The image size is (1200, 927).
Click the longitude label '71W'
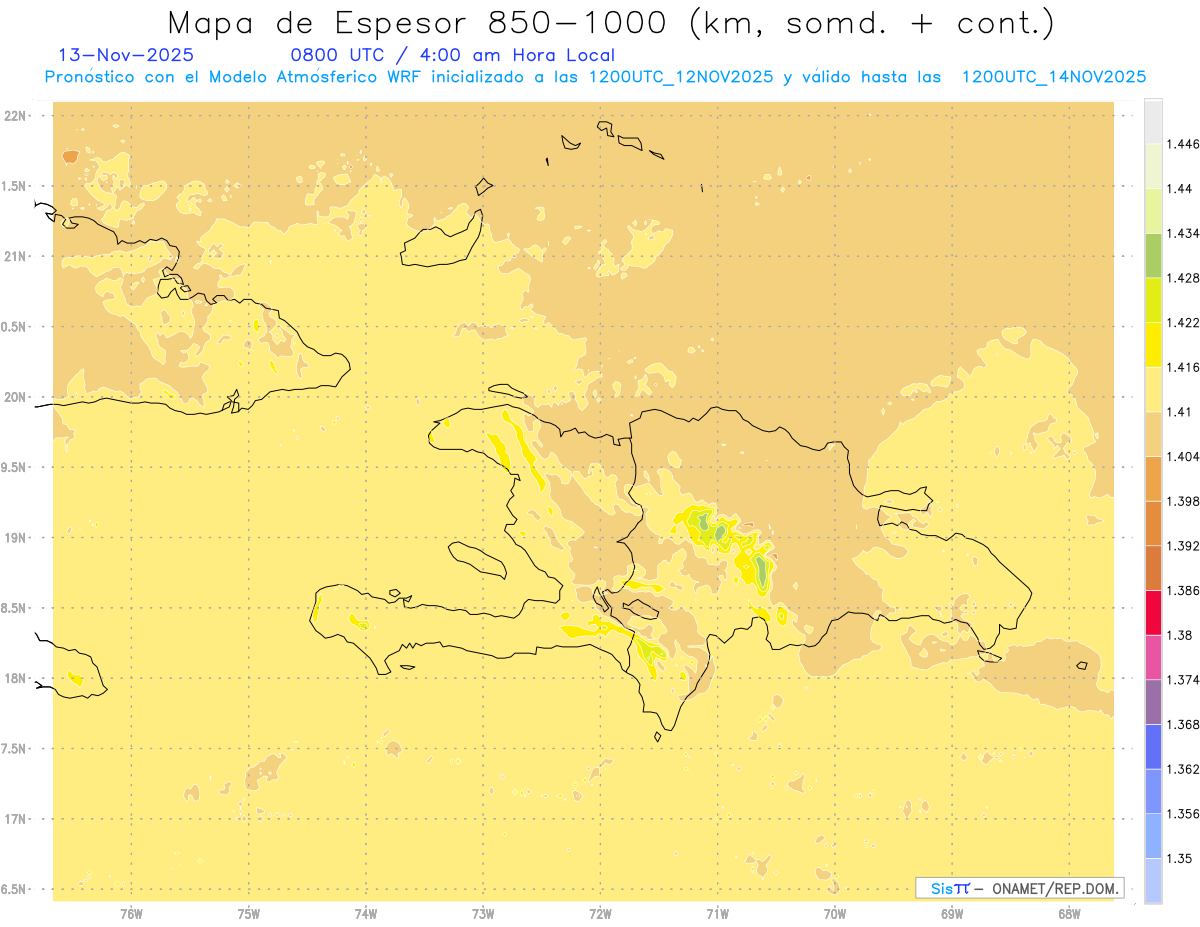(717, 913)
